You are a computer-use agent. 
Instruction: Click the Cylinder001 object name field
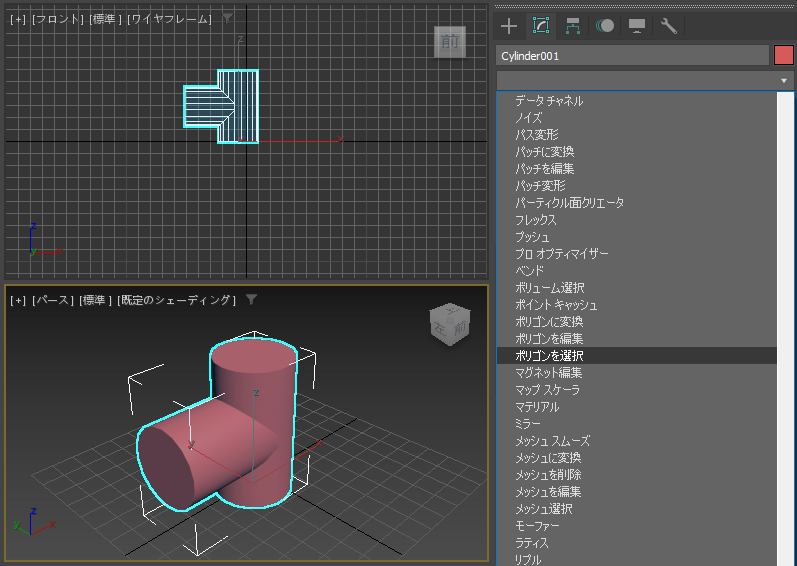pos(632,56)
